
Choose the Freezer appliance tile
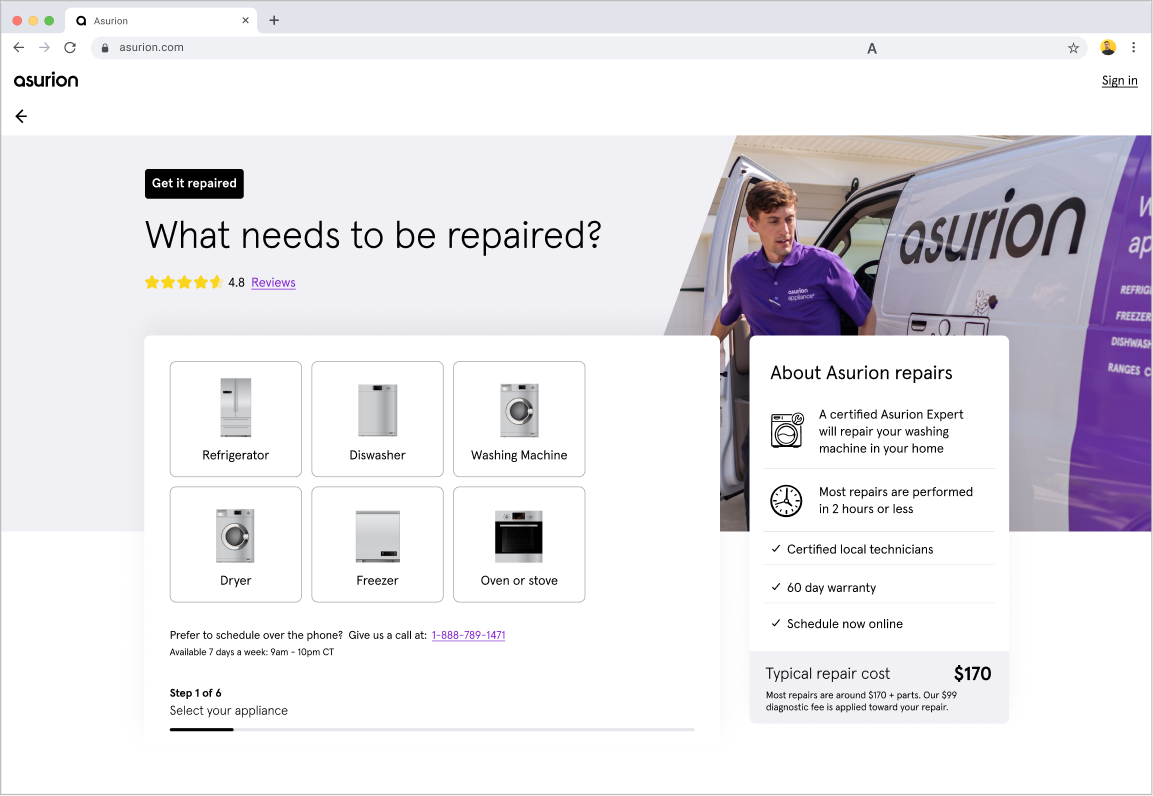(377, 544)
